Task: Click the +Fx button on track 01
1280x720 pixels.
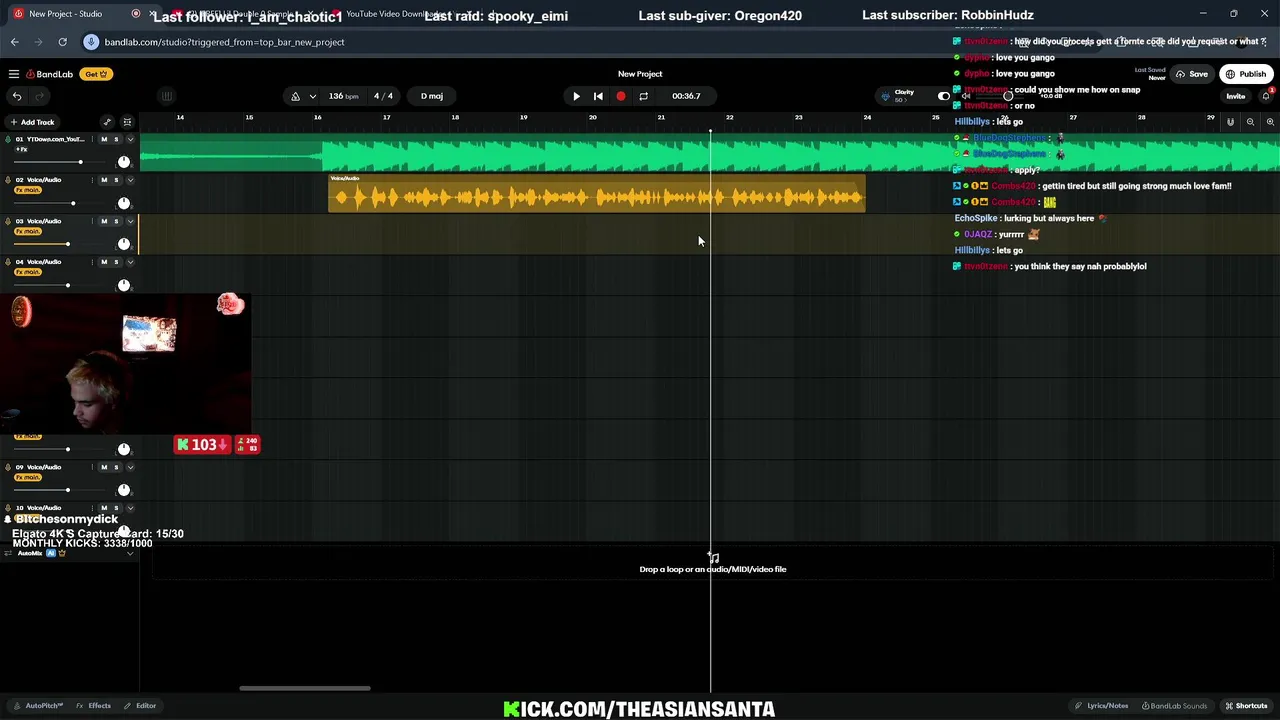Action: coord(21,149)
